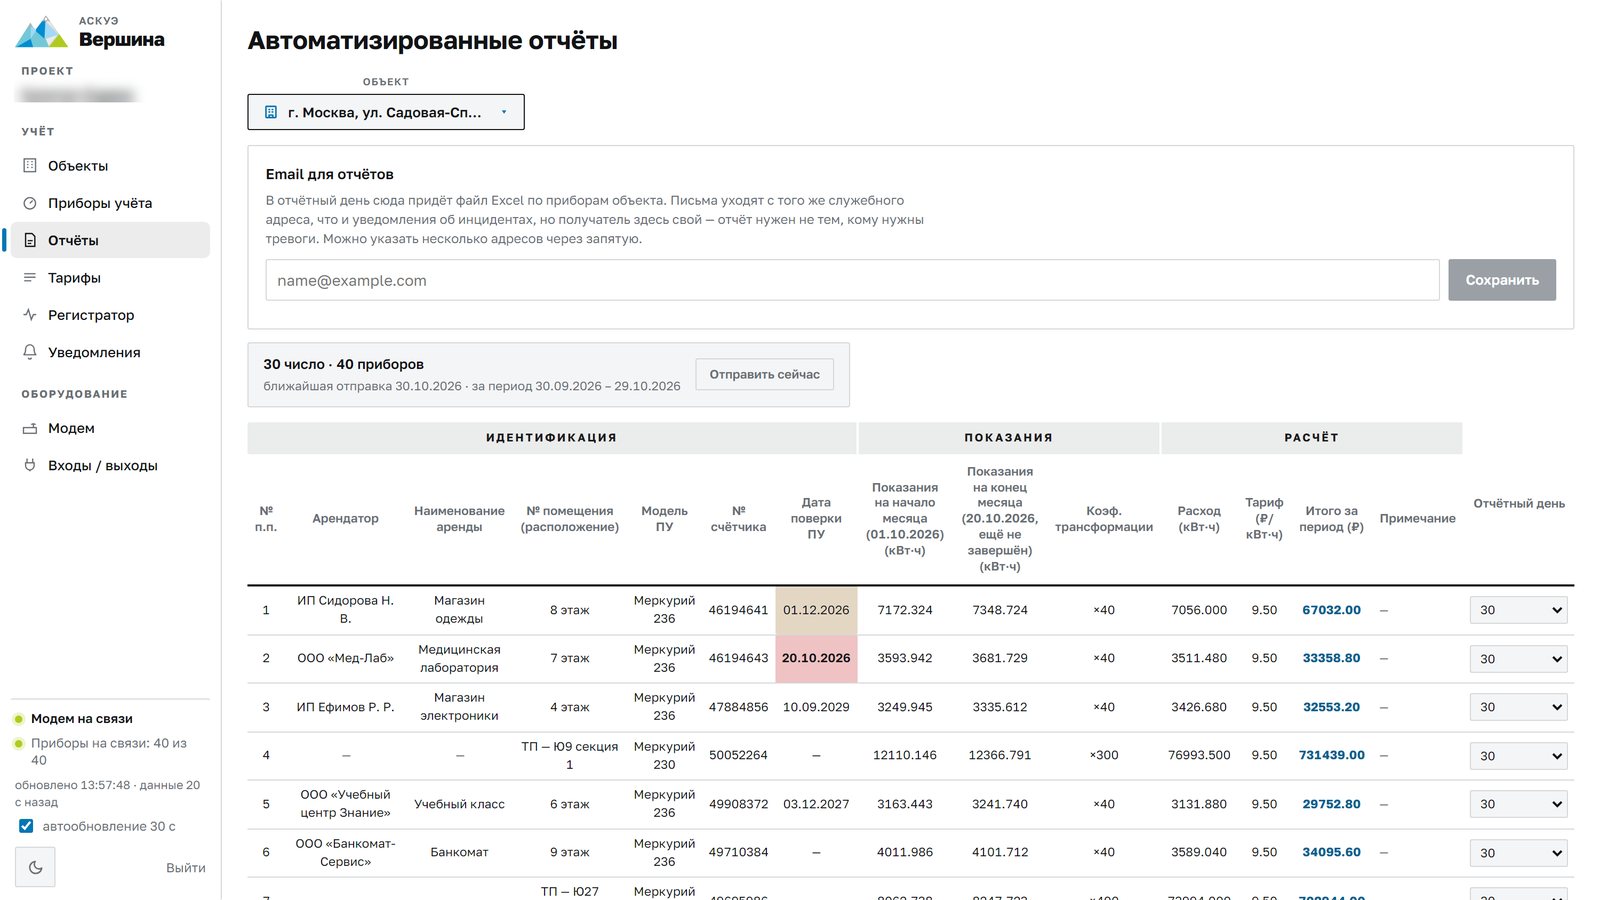Click the Приборы учёта clock icon

coord(30,203)
